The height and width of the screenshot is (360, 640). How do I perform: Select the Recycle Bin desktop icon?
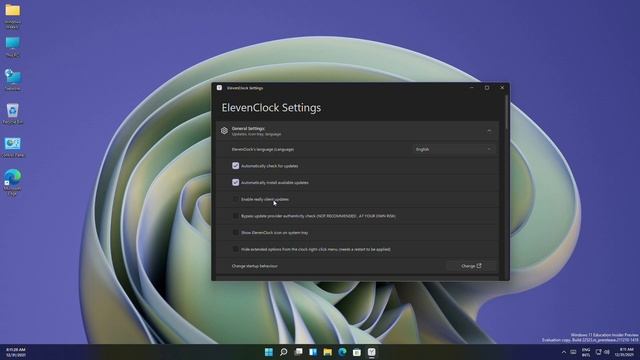pos(13,113)
